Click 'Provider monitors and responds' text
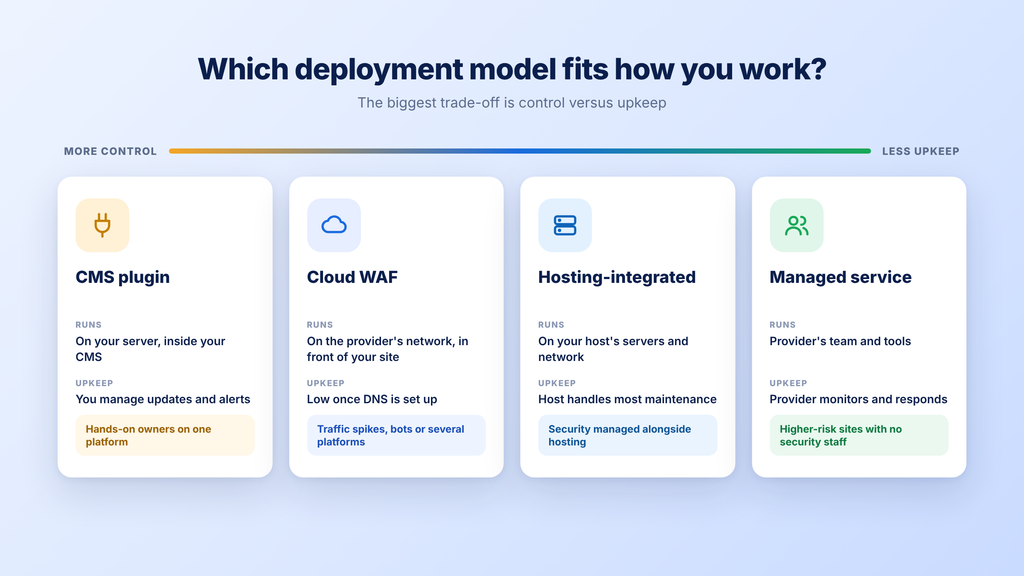The image size is (1024, 576). click(858, 399)
